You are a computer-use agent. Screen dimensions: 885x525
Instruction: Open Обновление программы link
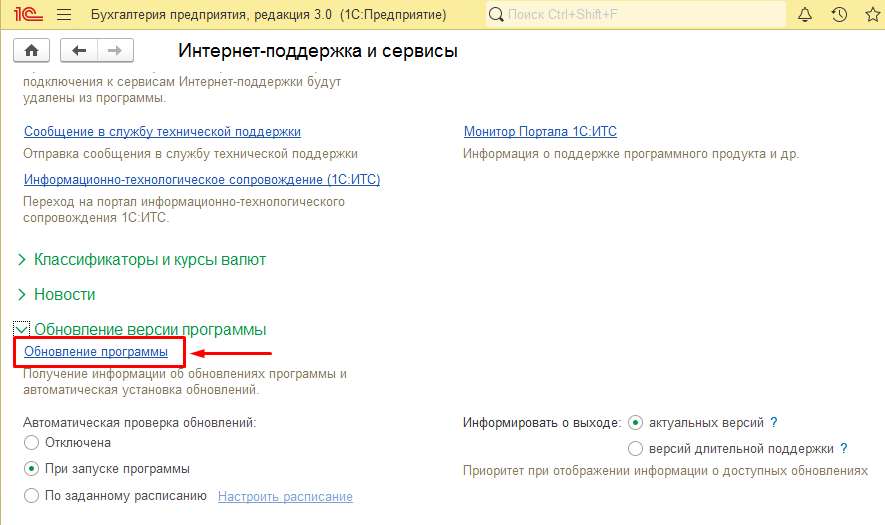click(x=96, y=352)
